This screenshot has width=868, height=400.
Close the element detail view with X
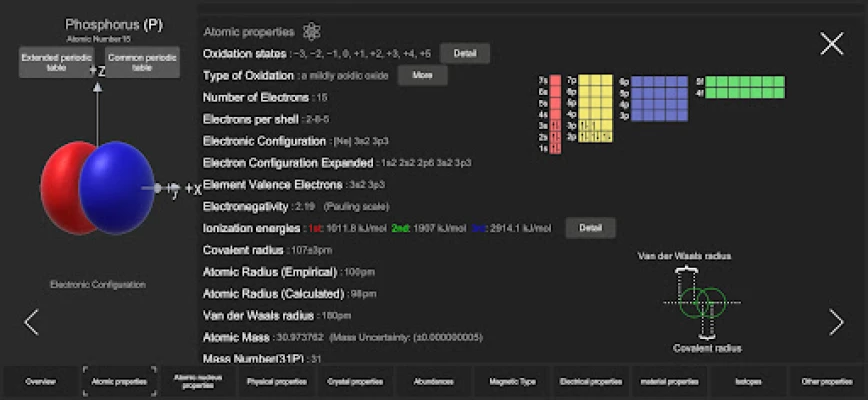(x=831, y=43)
